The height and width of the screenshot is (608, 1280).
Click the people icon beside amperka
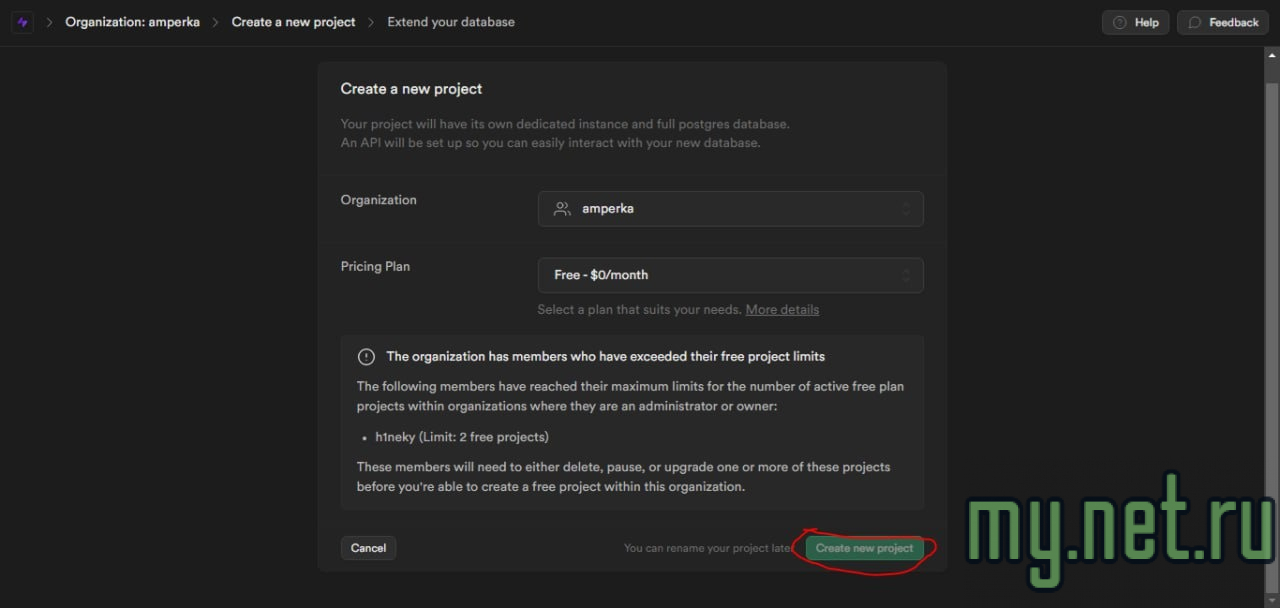click(562, 209)
